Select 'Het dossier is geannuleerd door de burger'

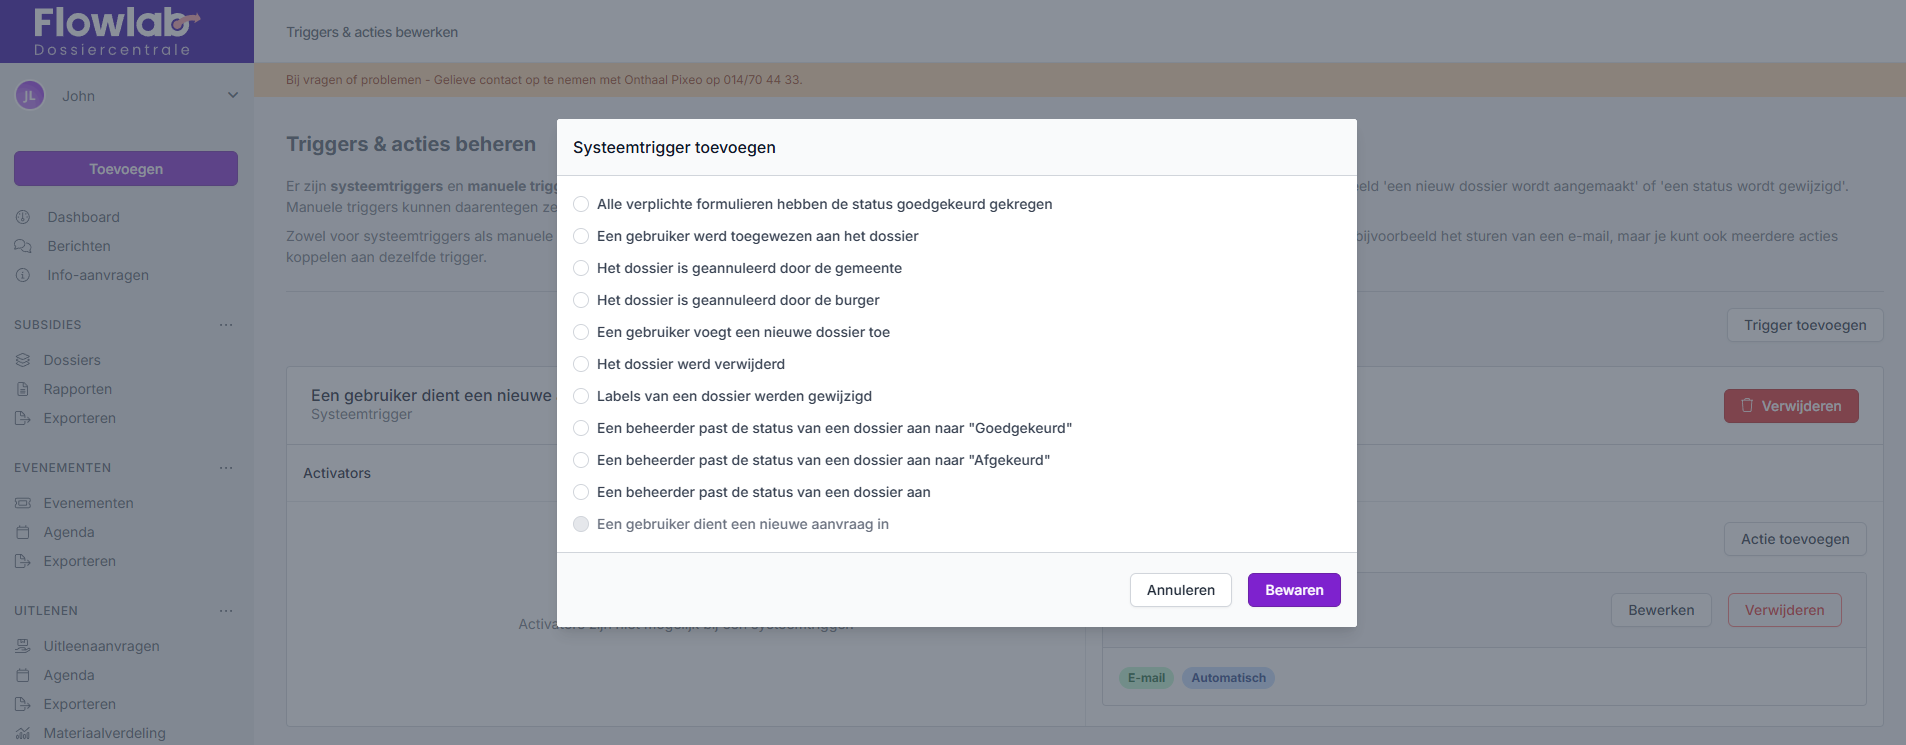pyautogui.click(x=581, y=300)
